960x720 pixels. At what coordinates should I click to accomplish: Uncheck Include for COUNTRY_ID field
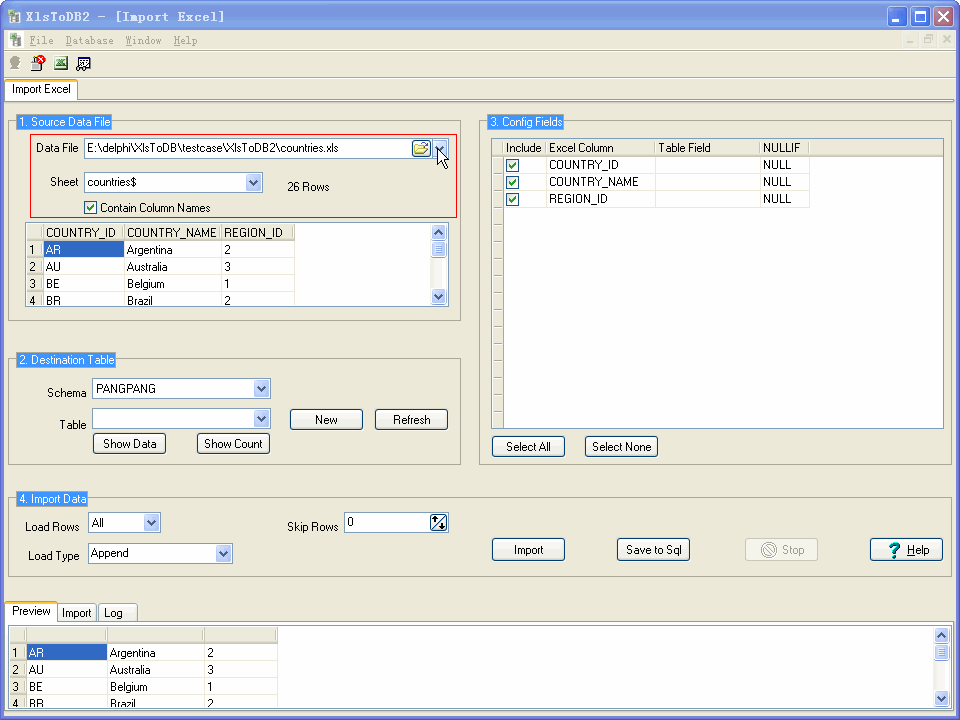[512, 165]
